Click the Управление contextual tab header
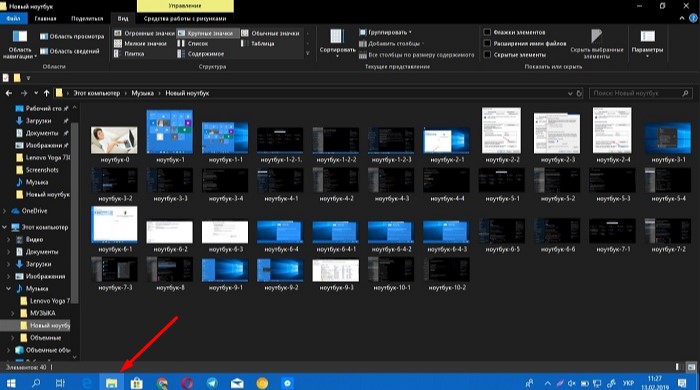Screen dimensions: 700x390 point(185,6)
